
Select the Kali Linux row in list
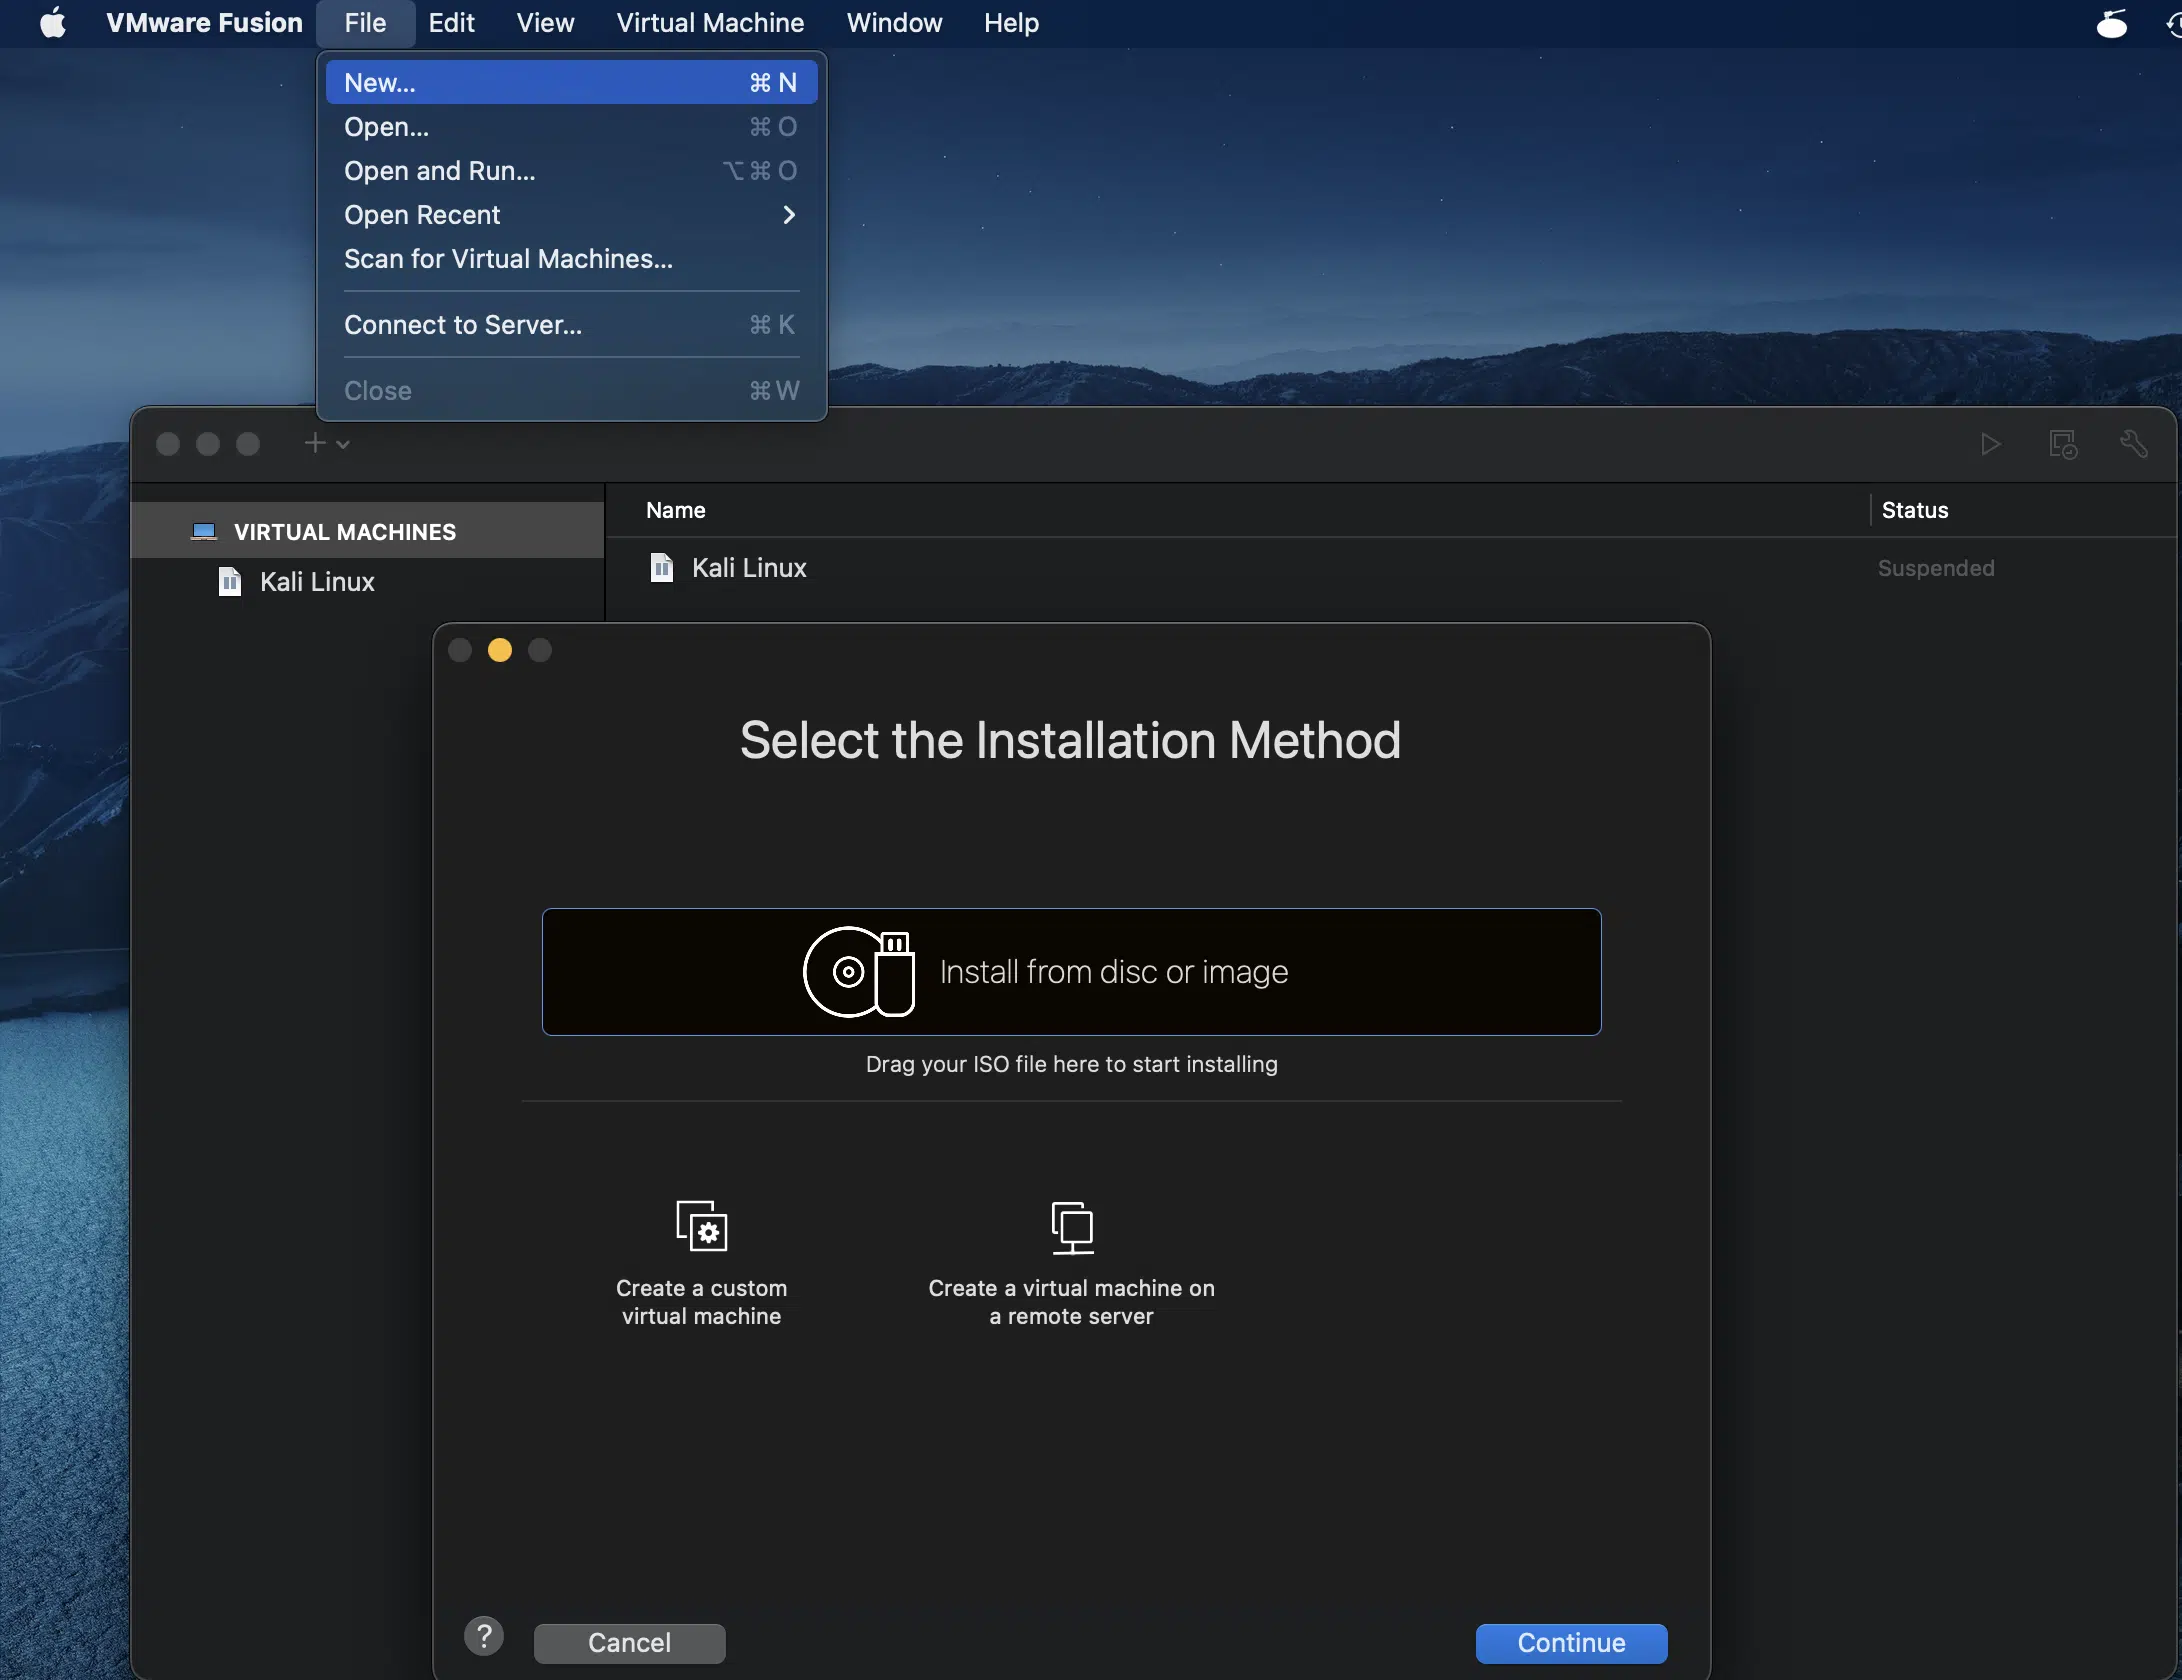[x=749, y=568]
